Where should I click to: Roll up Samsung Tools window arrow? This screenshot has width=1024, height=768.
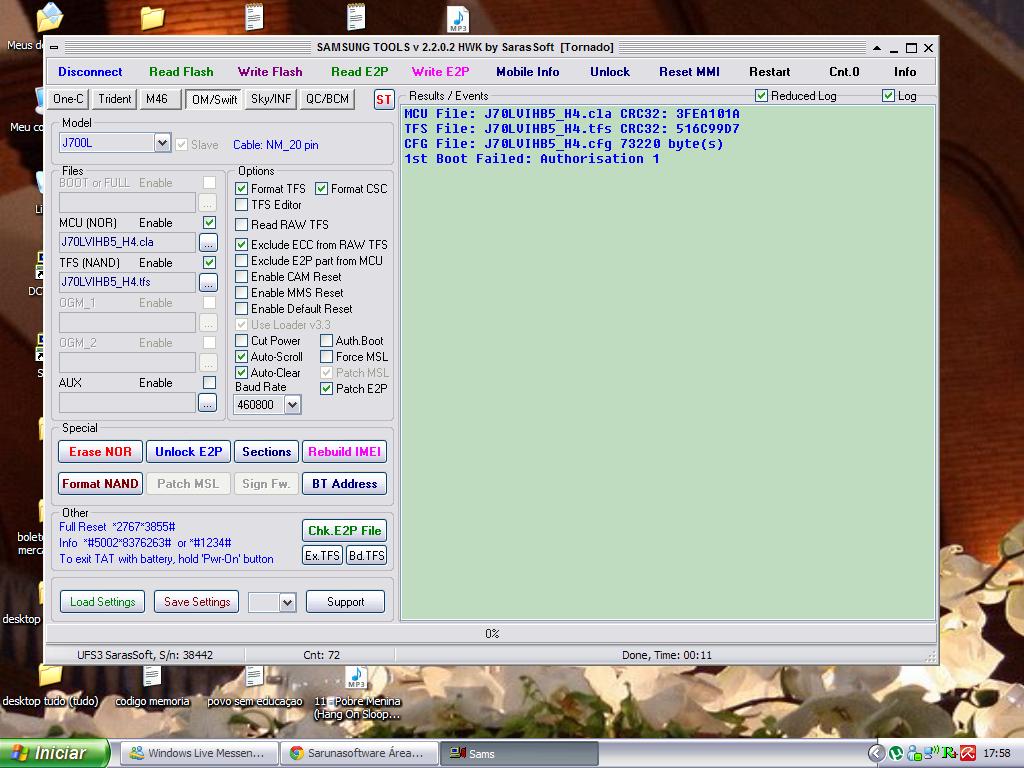tap(876, 48)
